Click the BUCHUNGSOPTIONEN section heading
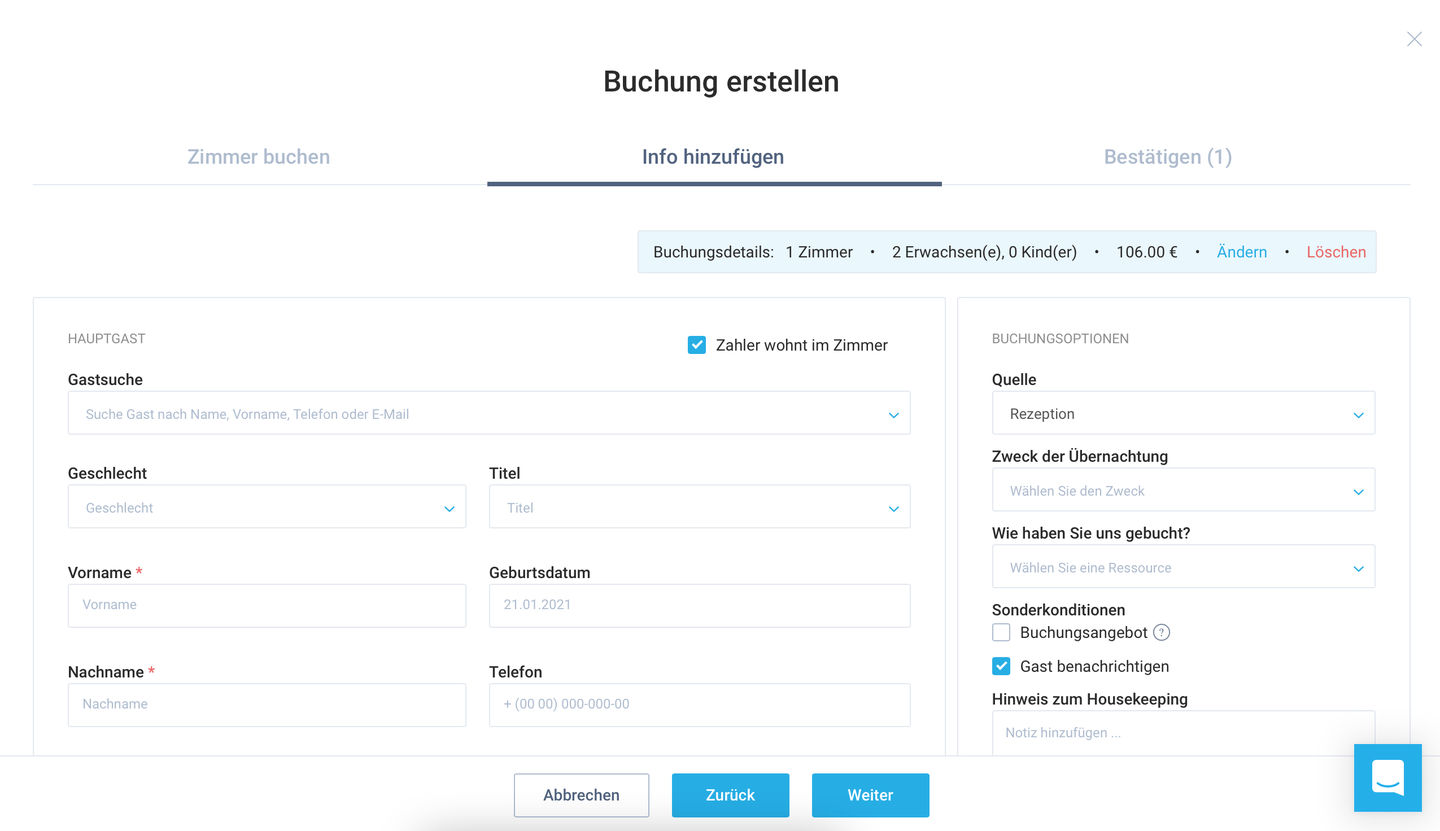1440x831 pixels. click(x=1060, y=339)
